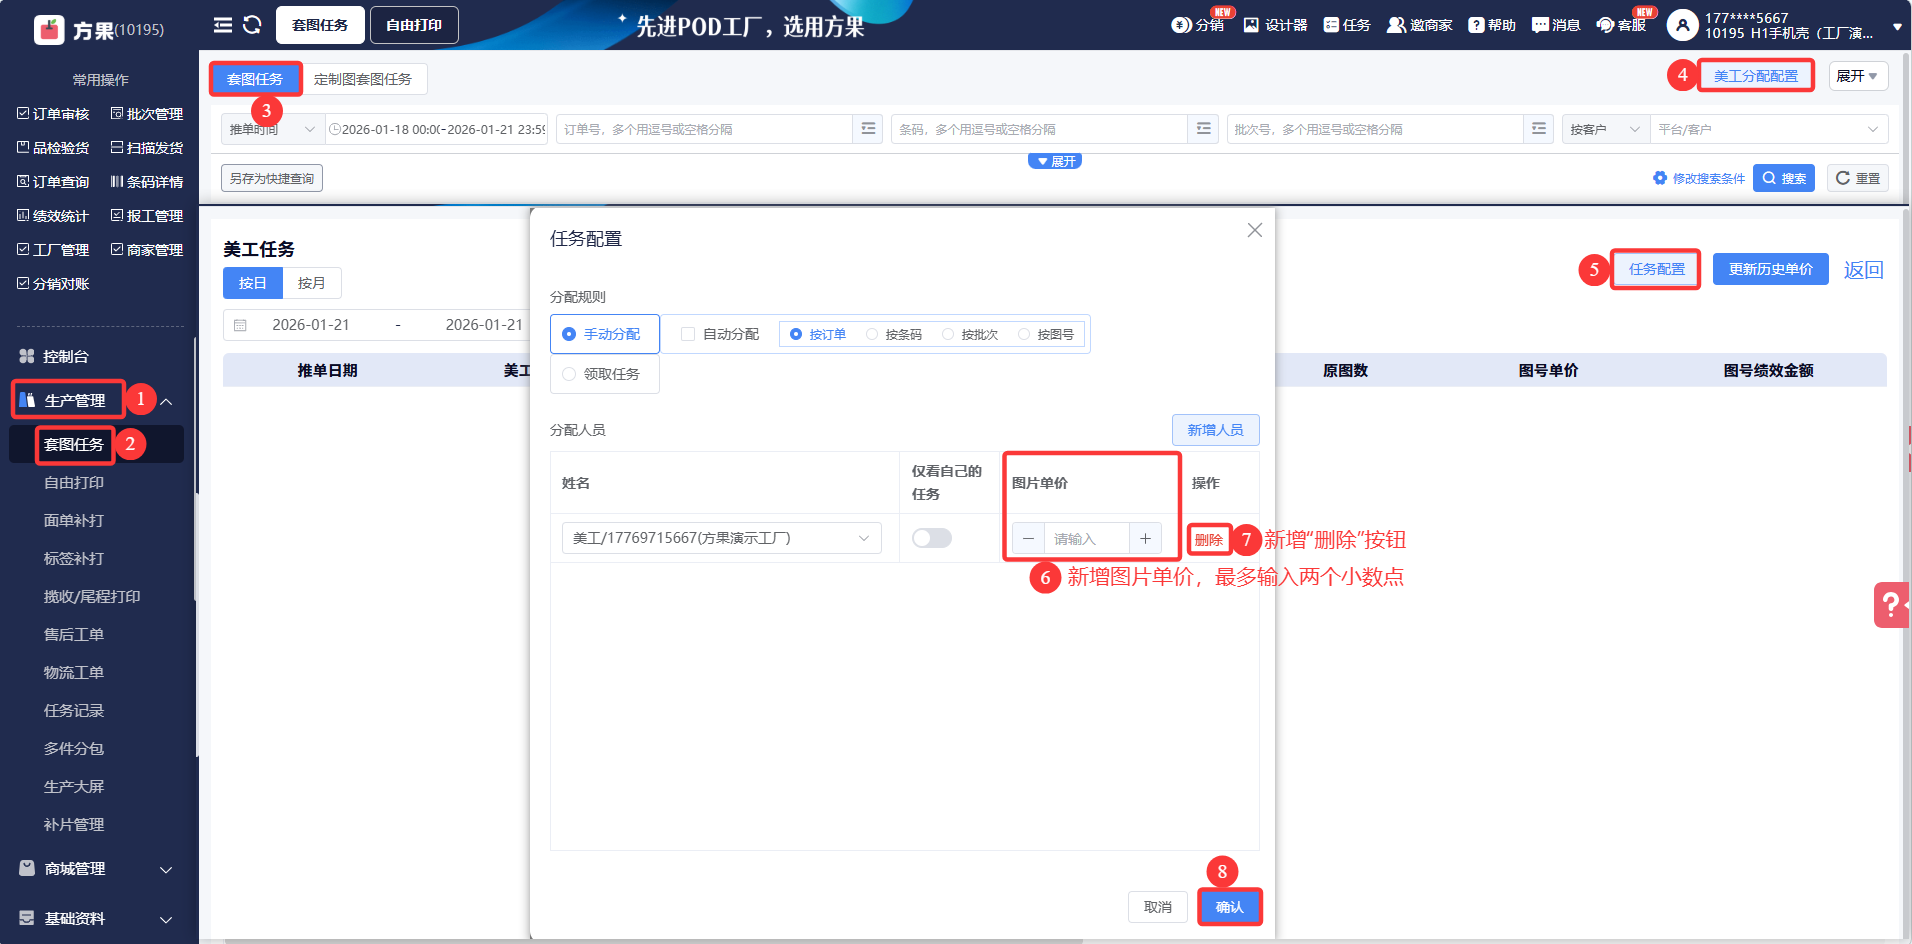Open the 设计器 designer tool
1912x944 pixels.
coord(1275,25)
